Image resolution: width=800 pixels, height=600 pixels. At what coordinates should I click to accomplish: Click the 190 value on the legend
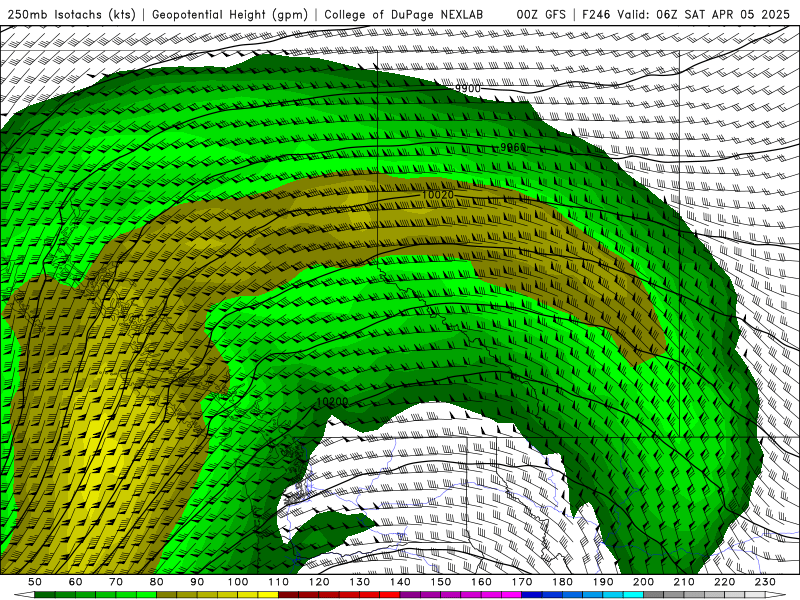click(x=603, y=582)
